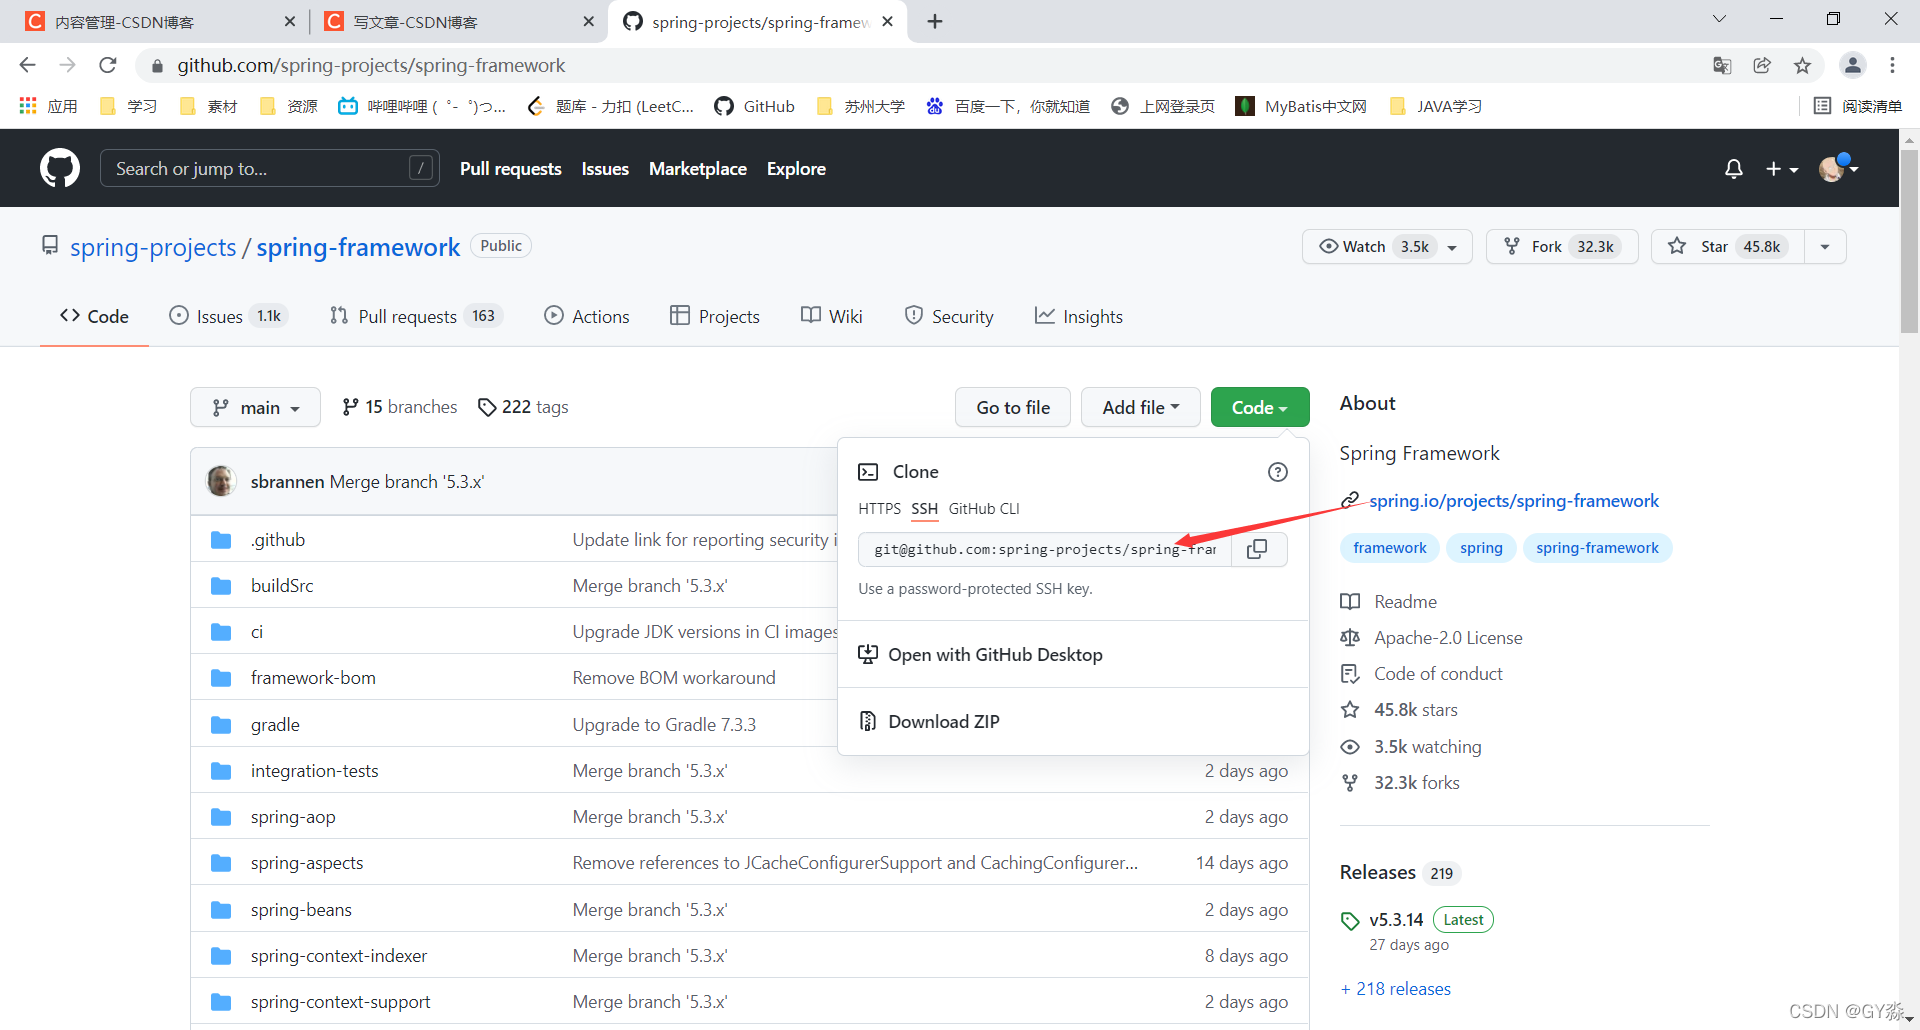The height and width of the screenshot is (1030, 1920).
Task: Open Explore in top navigation
Action: [796, 169]
